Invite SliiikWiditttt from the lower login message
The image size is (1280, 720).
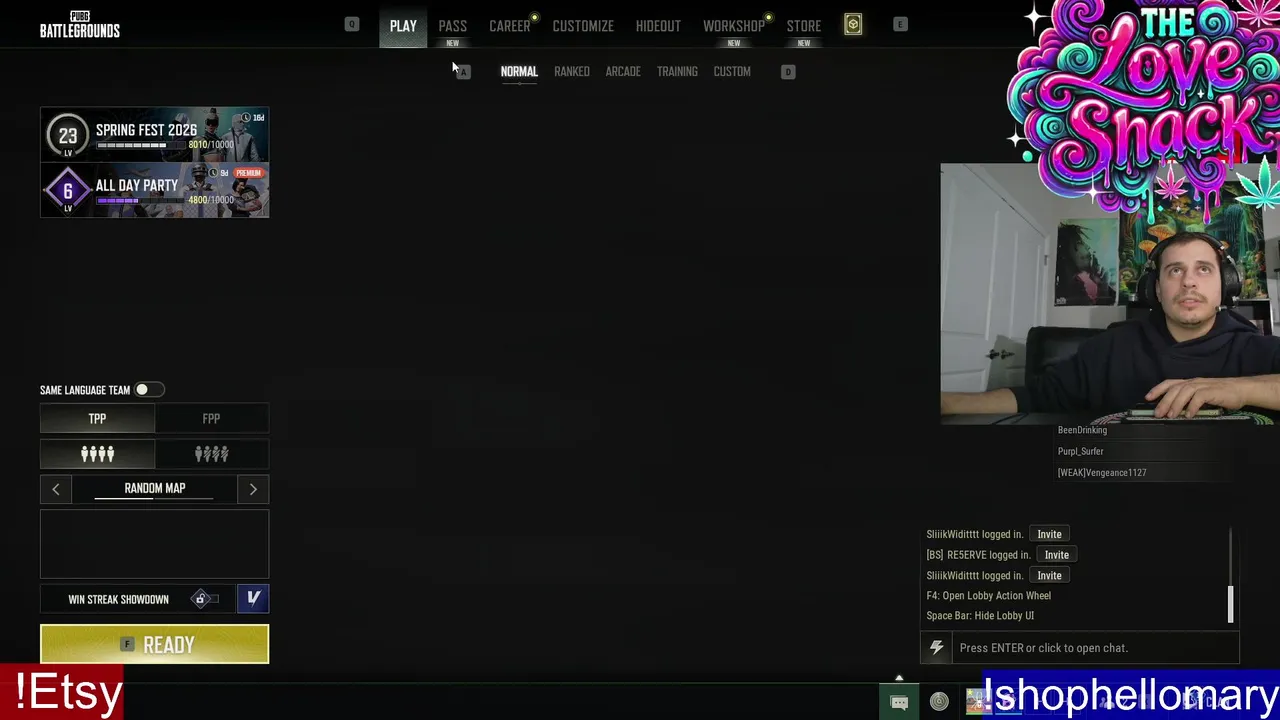1049,576
